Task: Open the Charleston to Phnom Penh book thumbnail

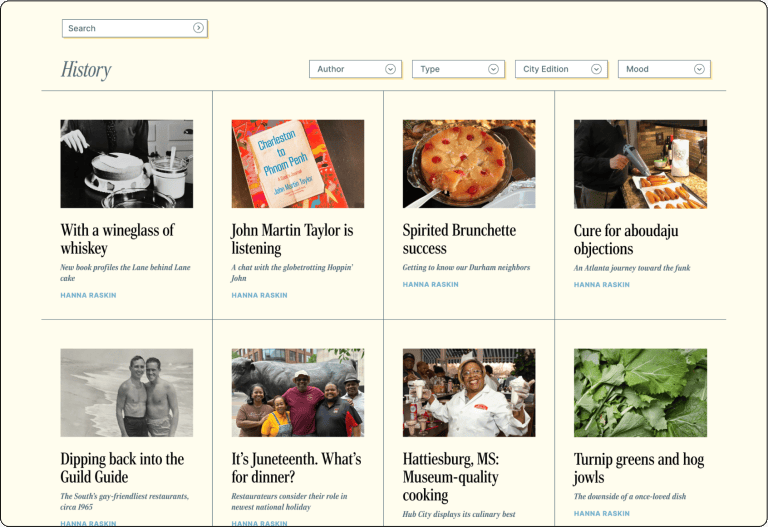Action: point(298,164)
